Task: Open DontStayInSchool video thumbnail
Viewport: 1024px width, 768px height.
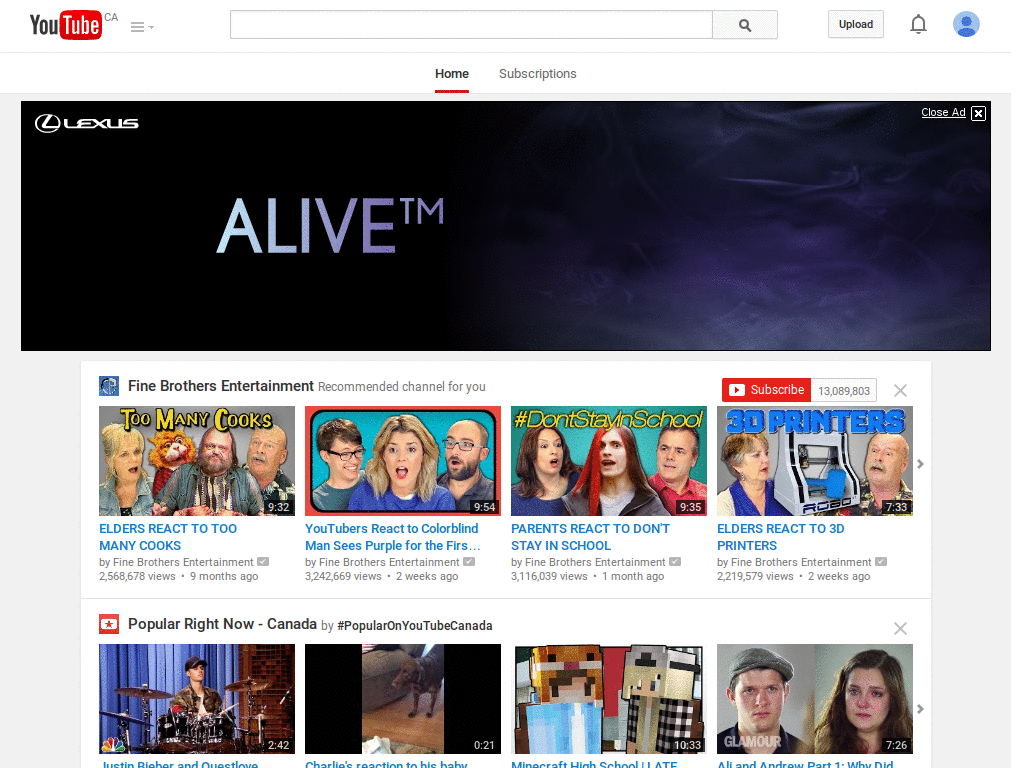Action: pos(609,461)
